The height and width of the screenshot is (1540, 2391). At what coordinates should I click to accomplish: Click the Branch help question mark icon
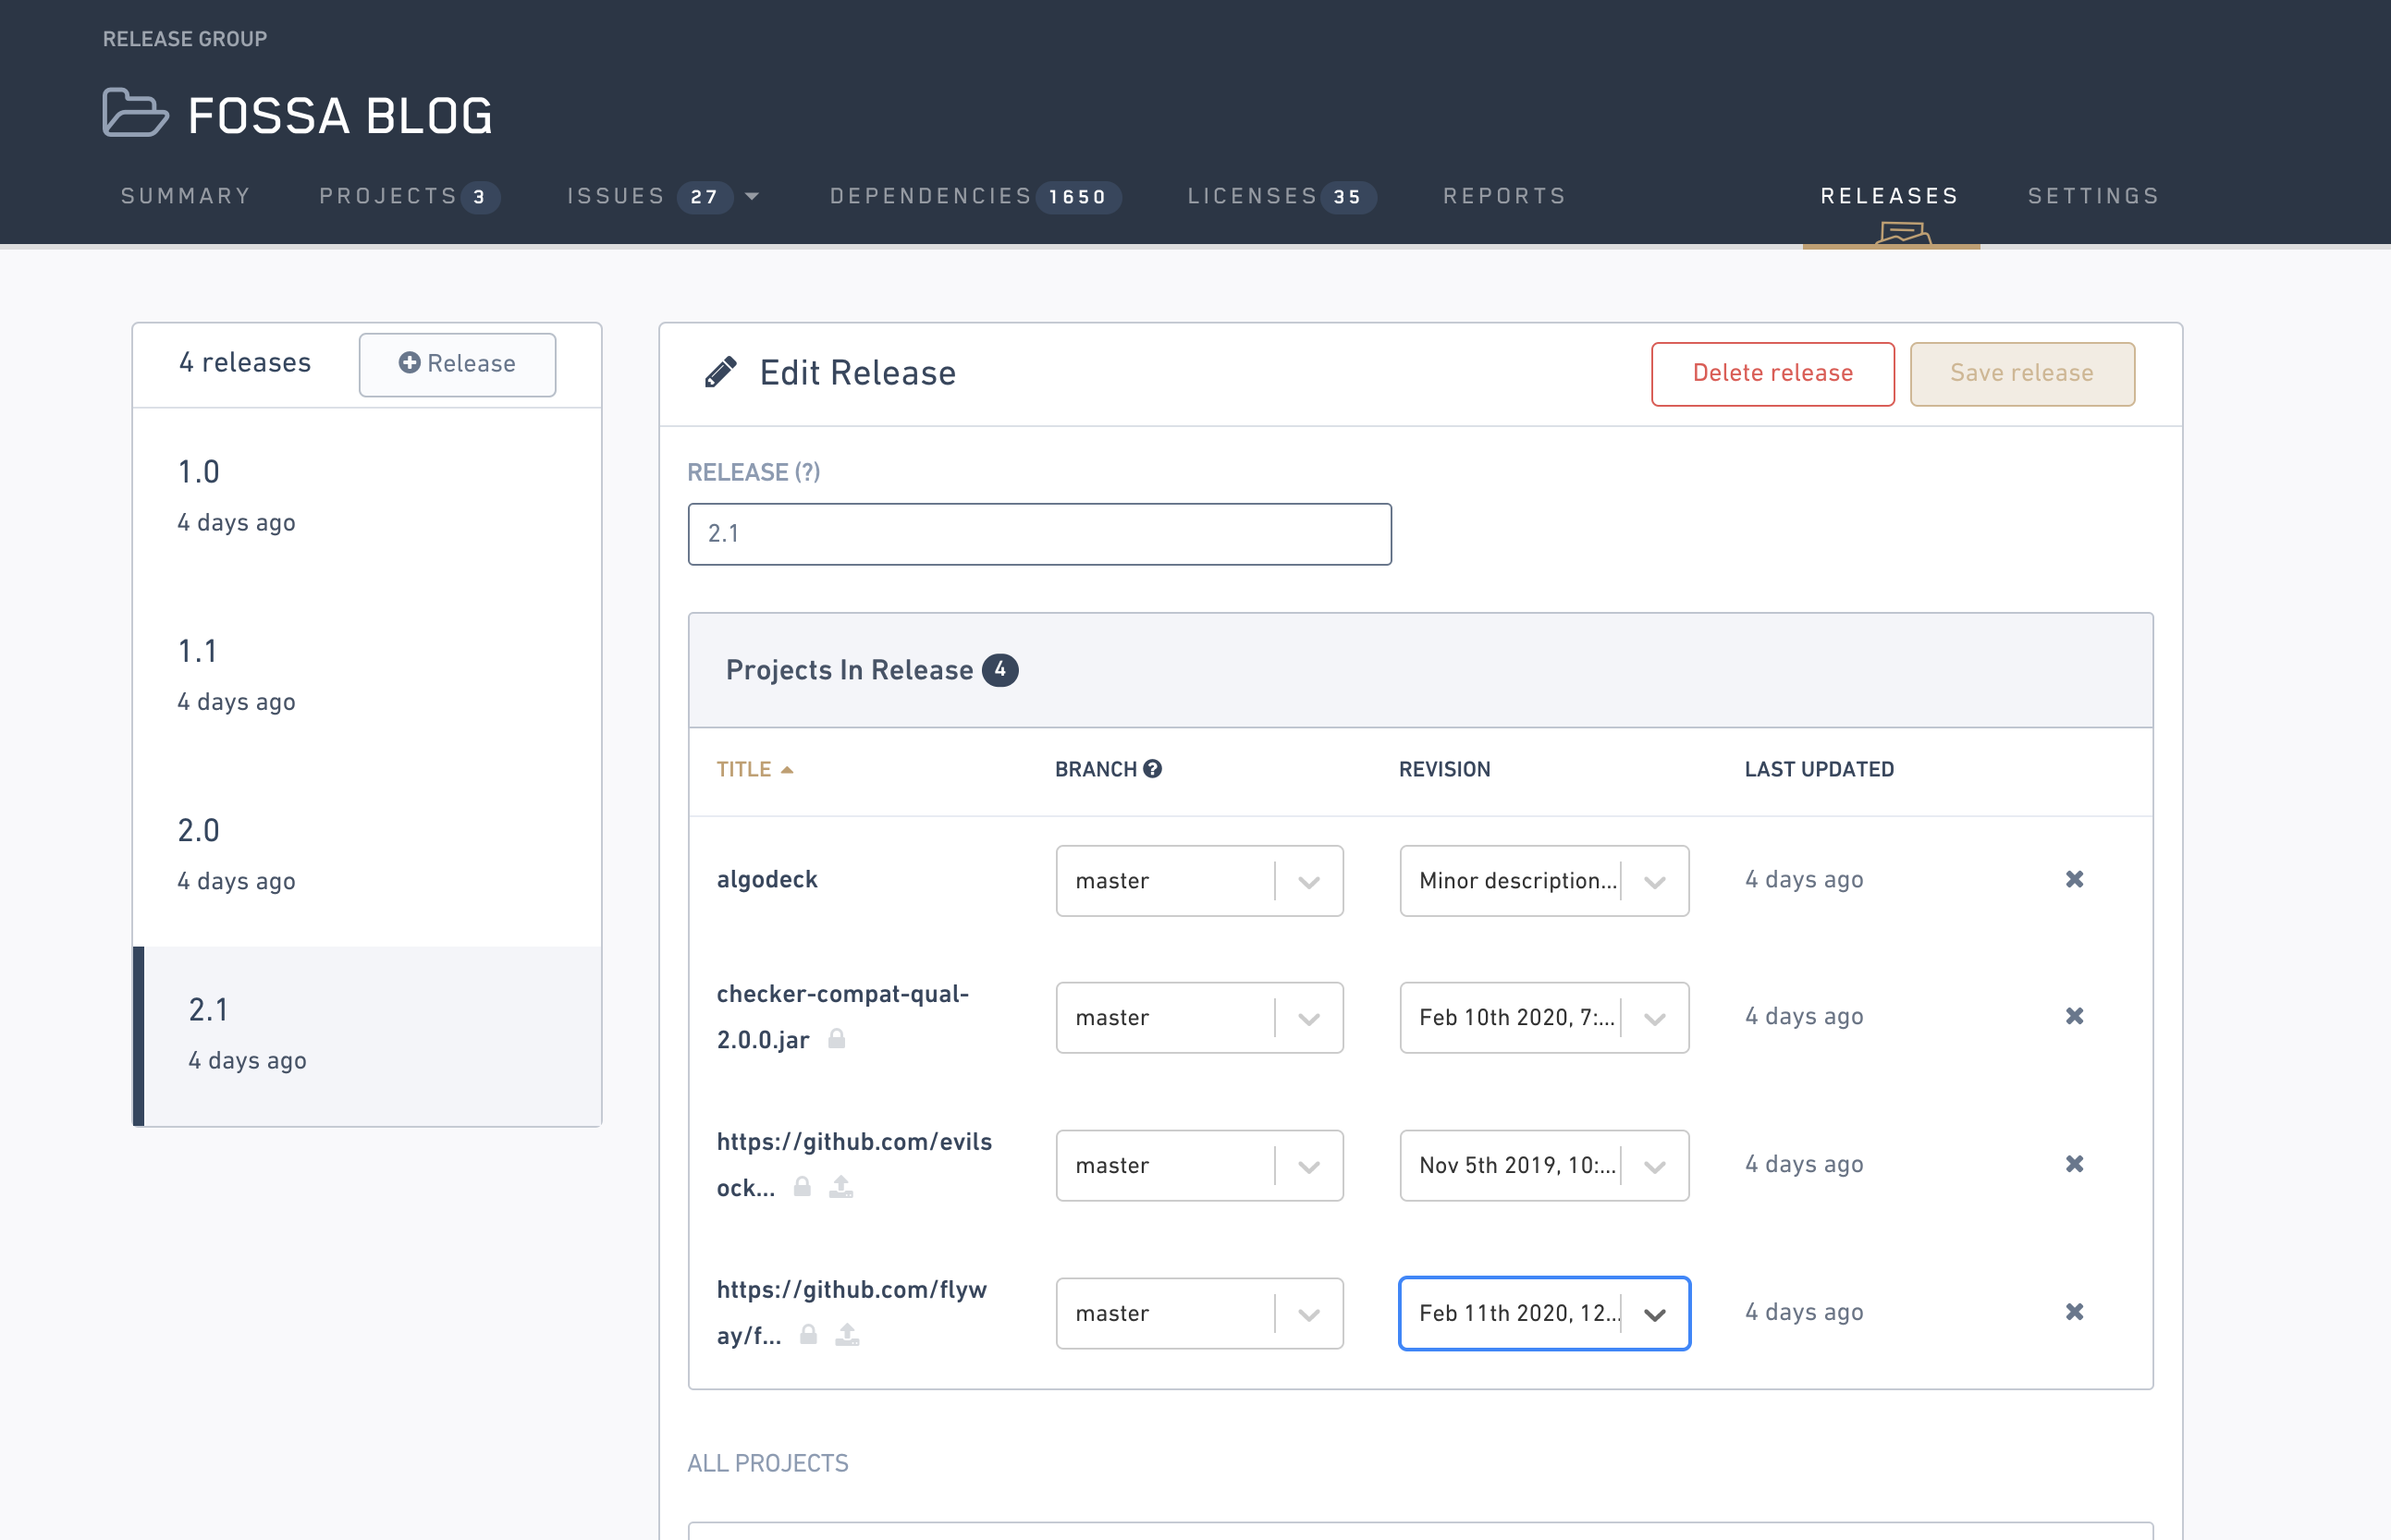(x=1153, y=768)
